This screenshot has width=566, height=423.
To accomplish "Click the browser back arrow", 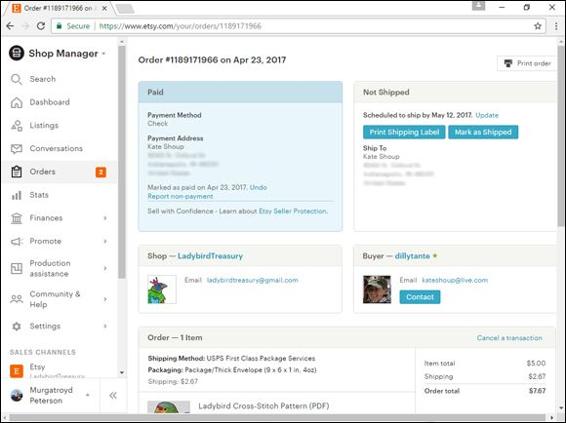I will (10, 26).
